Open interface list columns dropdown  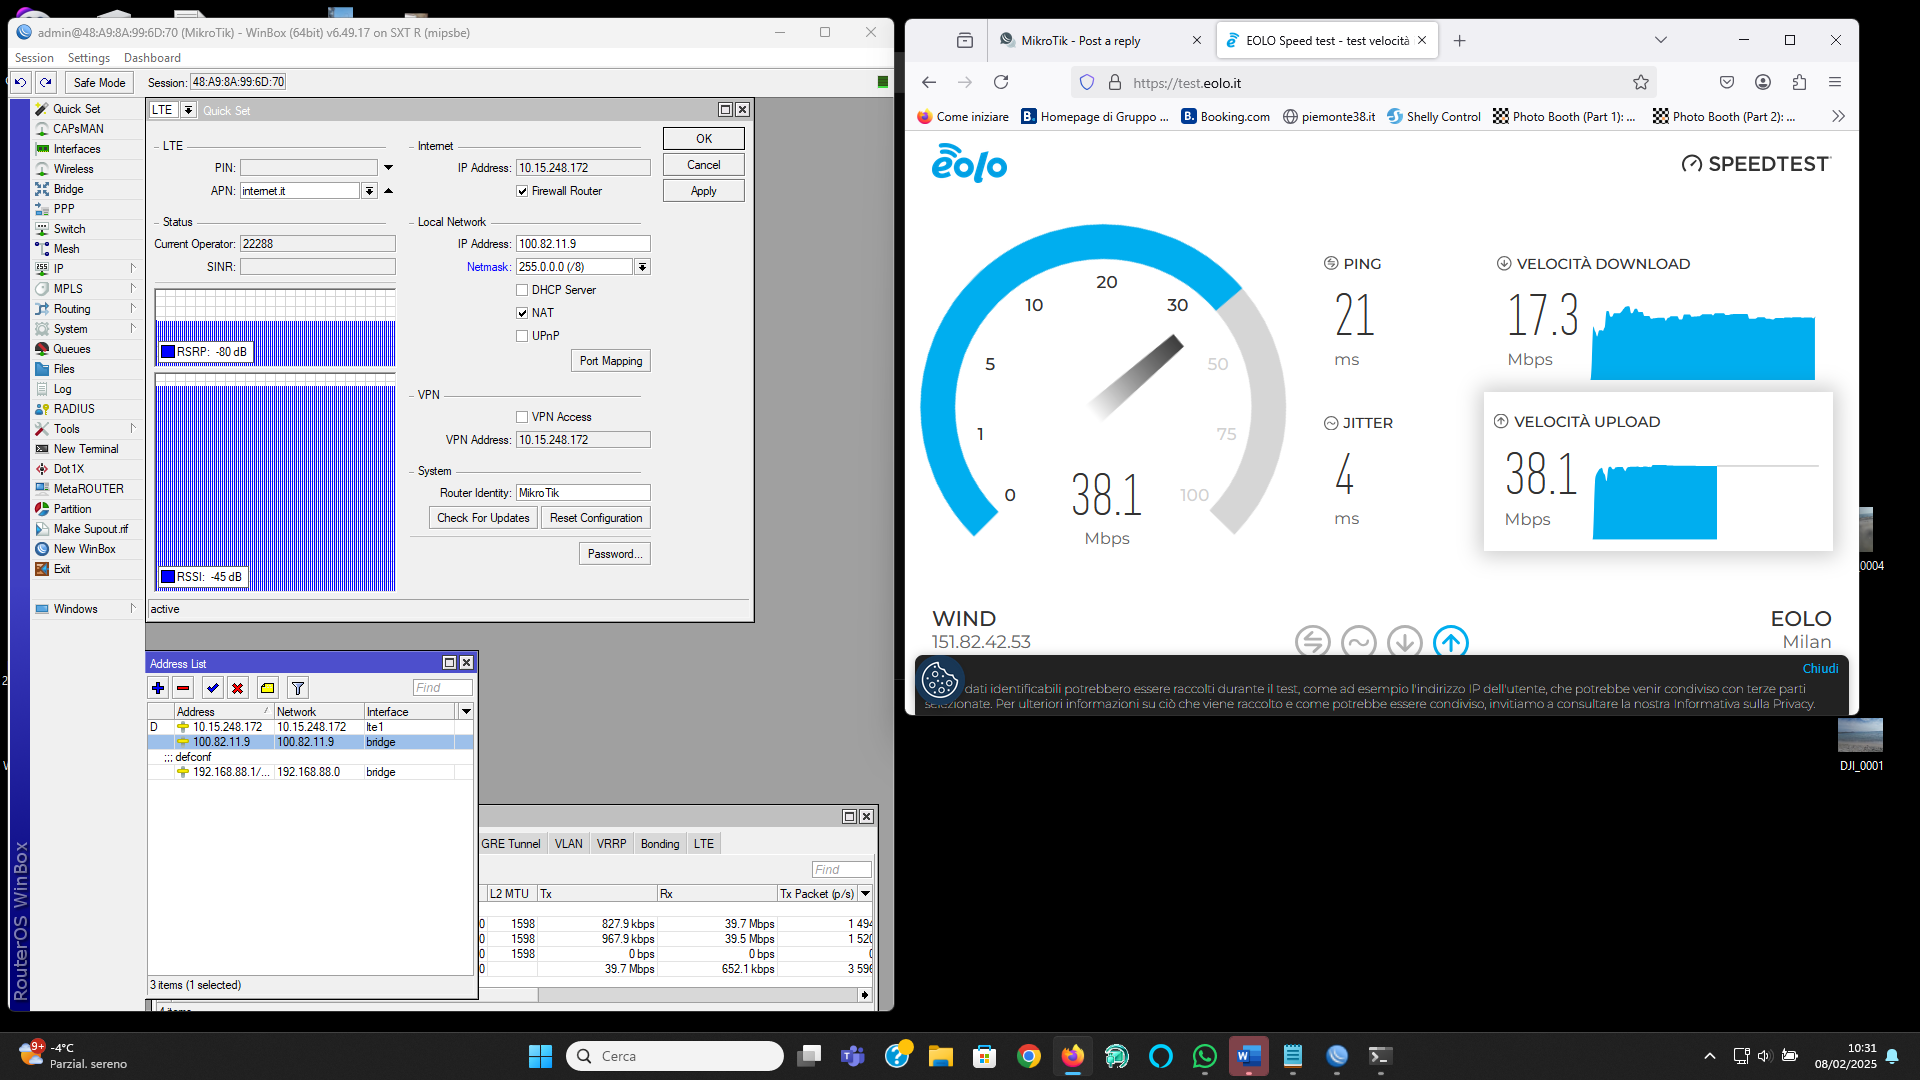coord(865,894)
